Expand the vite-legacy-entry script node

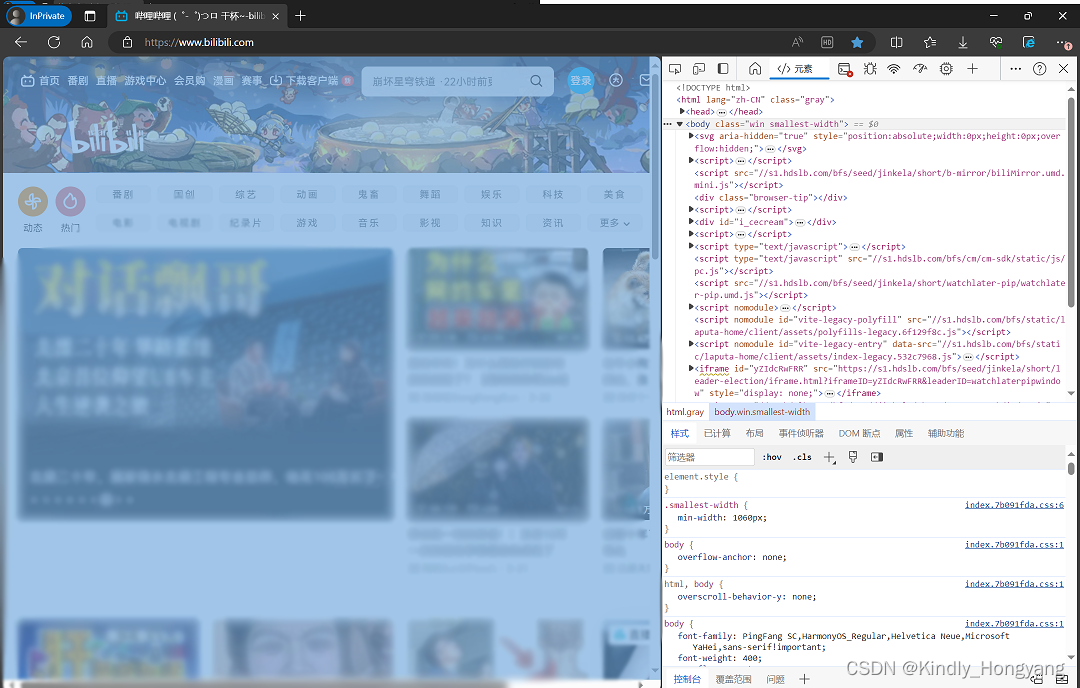(x=691, y=344)
